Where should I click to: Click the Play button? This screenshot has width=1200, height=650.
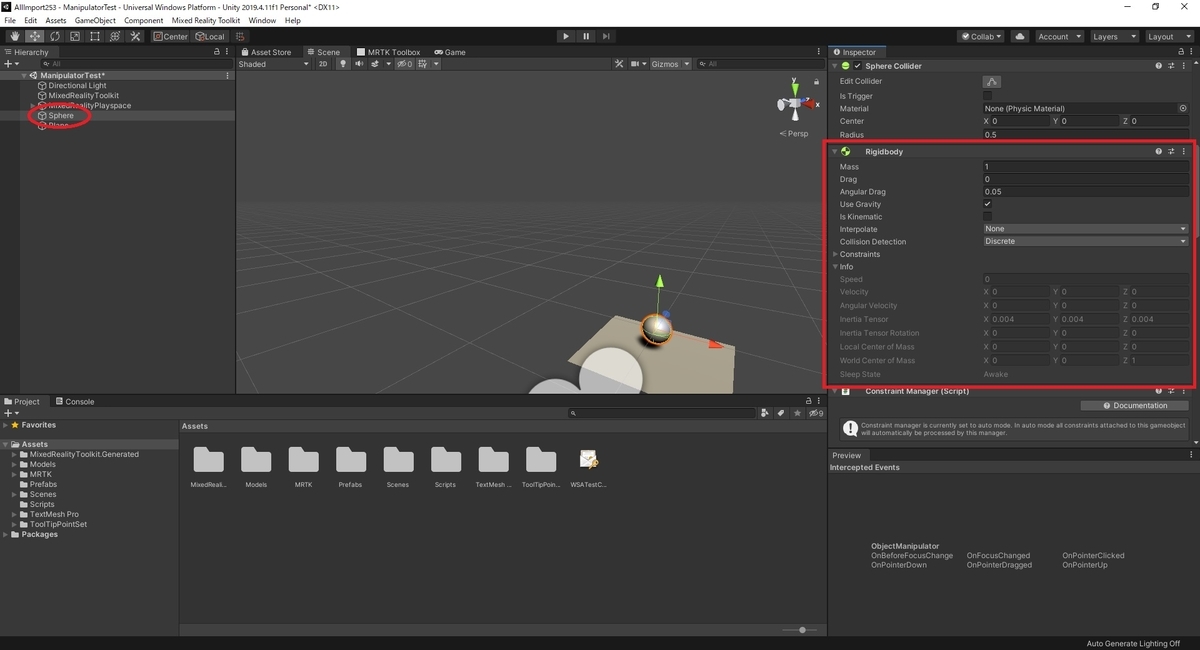[565, 37]
